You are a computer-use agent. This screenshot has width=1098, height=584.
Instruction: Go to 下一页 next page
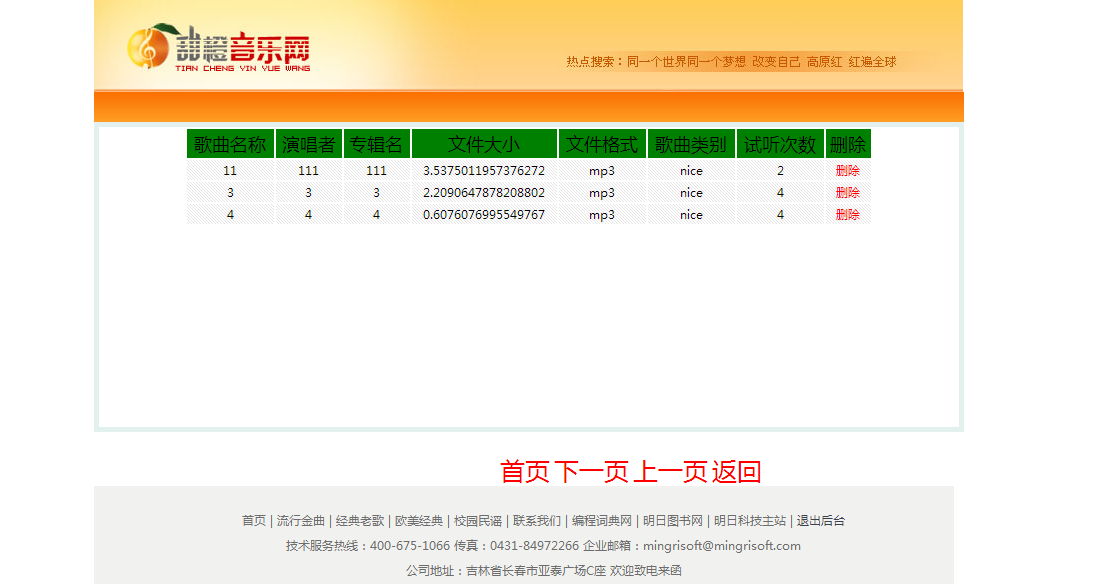(x=592, y=471)
